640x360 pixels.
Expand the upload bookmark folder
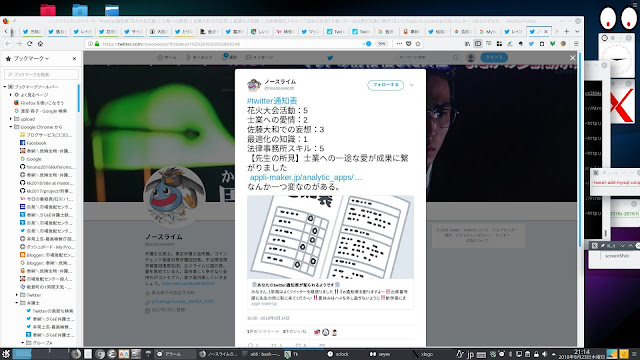tap(11, 119)
